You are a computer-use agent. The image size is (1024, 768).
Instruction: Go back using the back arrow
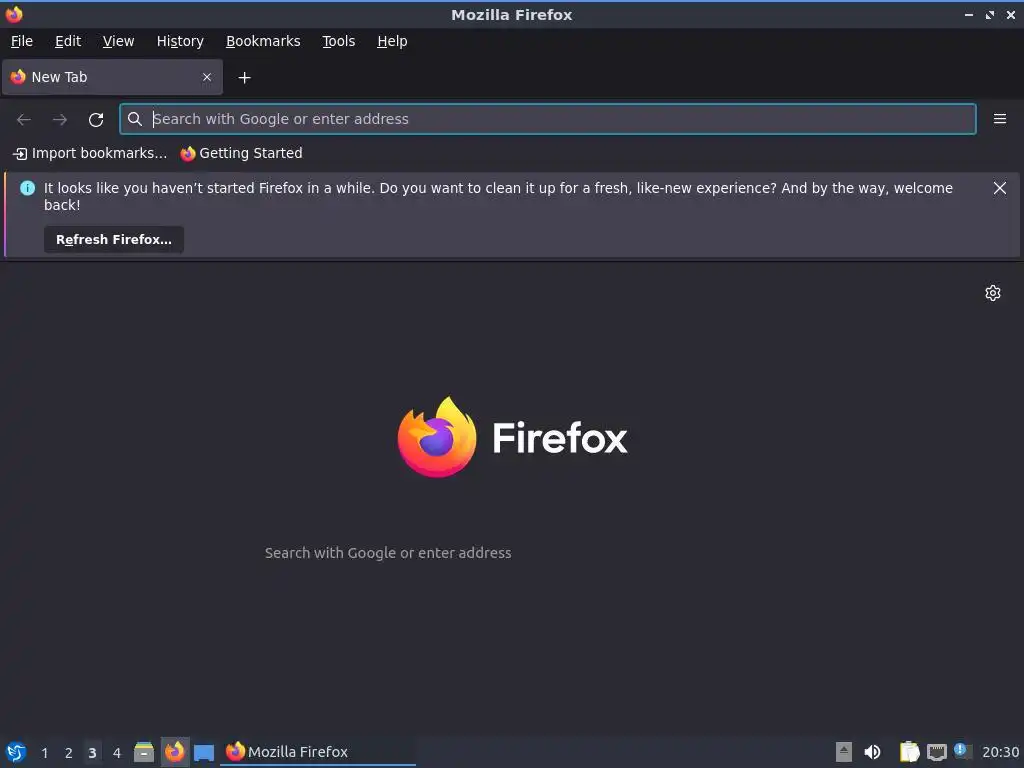click(24, 120)
